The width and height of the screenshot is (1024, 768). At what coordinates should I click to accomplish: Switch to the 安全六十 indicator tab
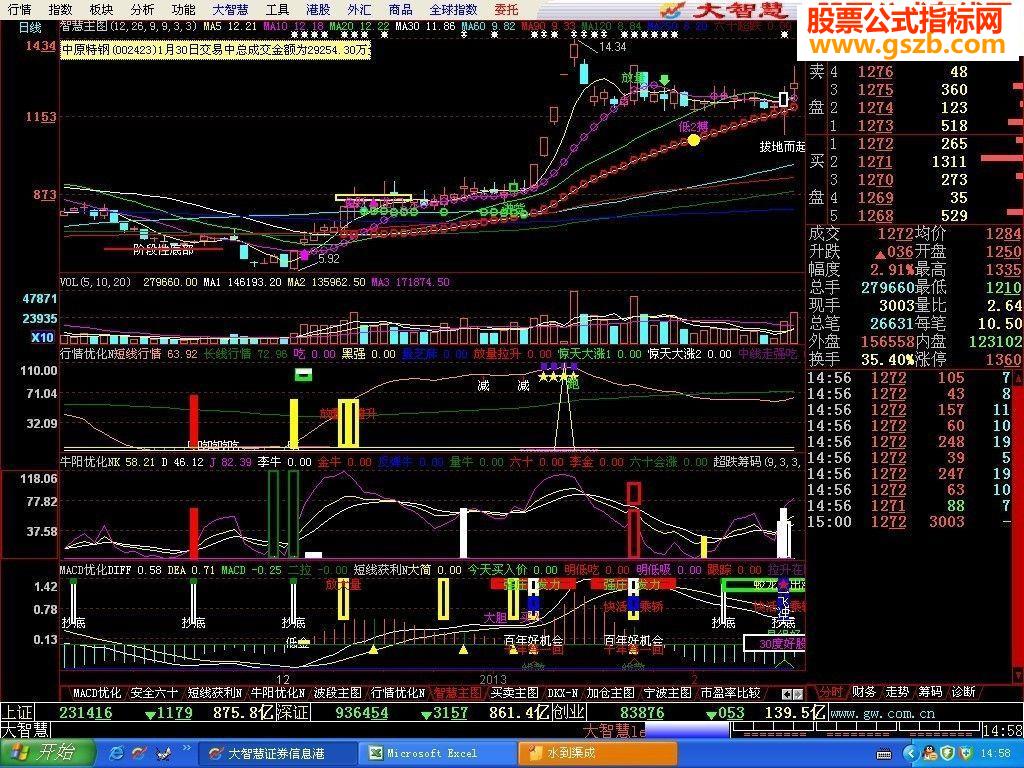154,692
